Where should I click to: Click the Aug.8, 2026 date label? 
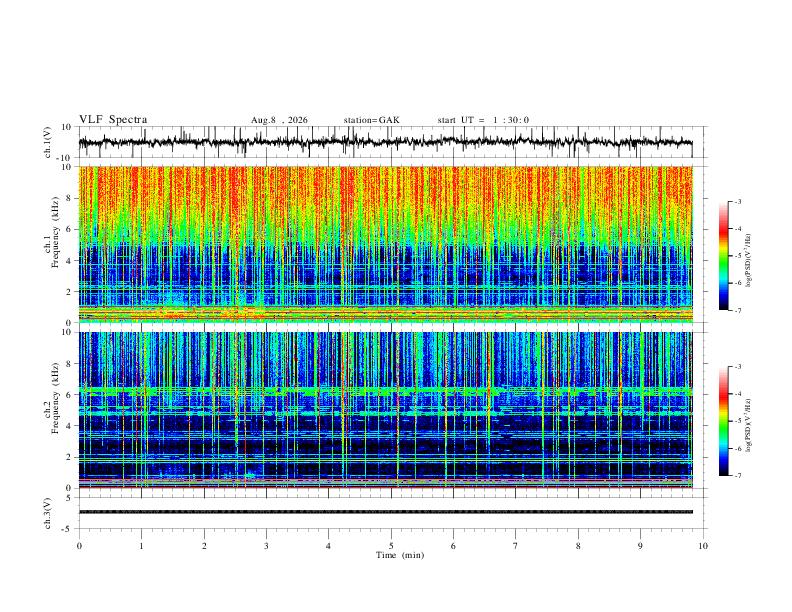pos(279,120)
